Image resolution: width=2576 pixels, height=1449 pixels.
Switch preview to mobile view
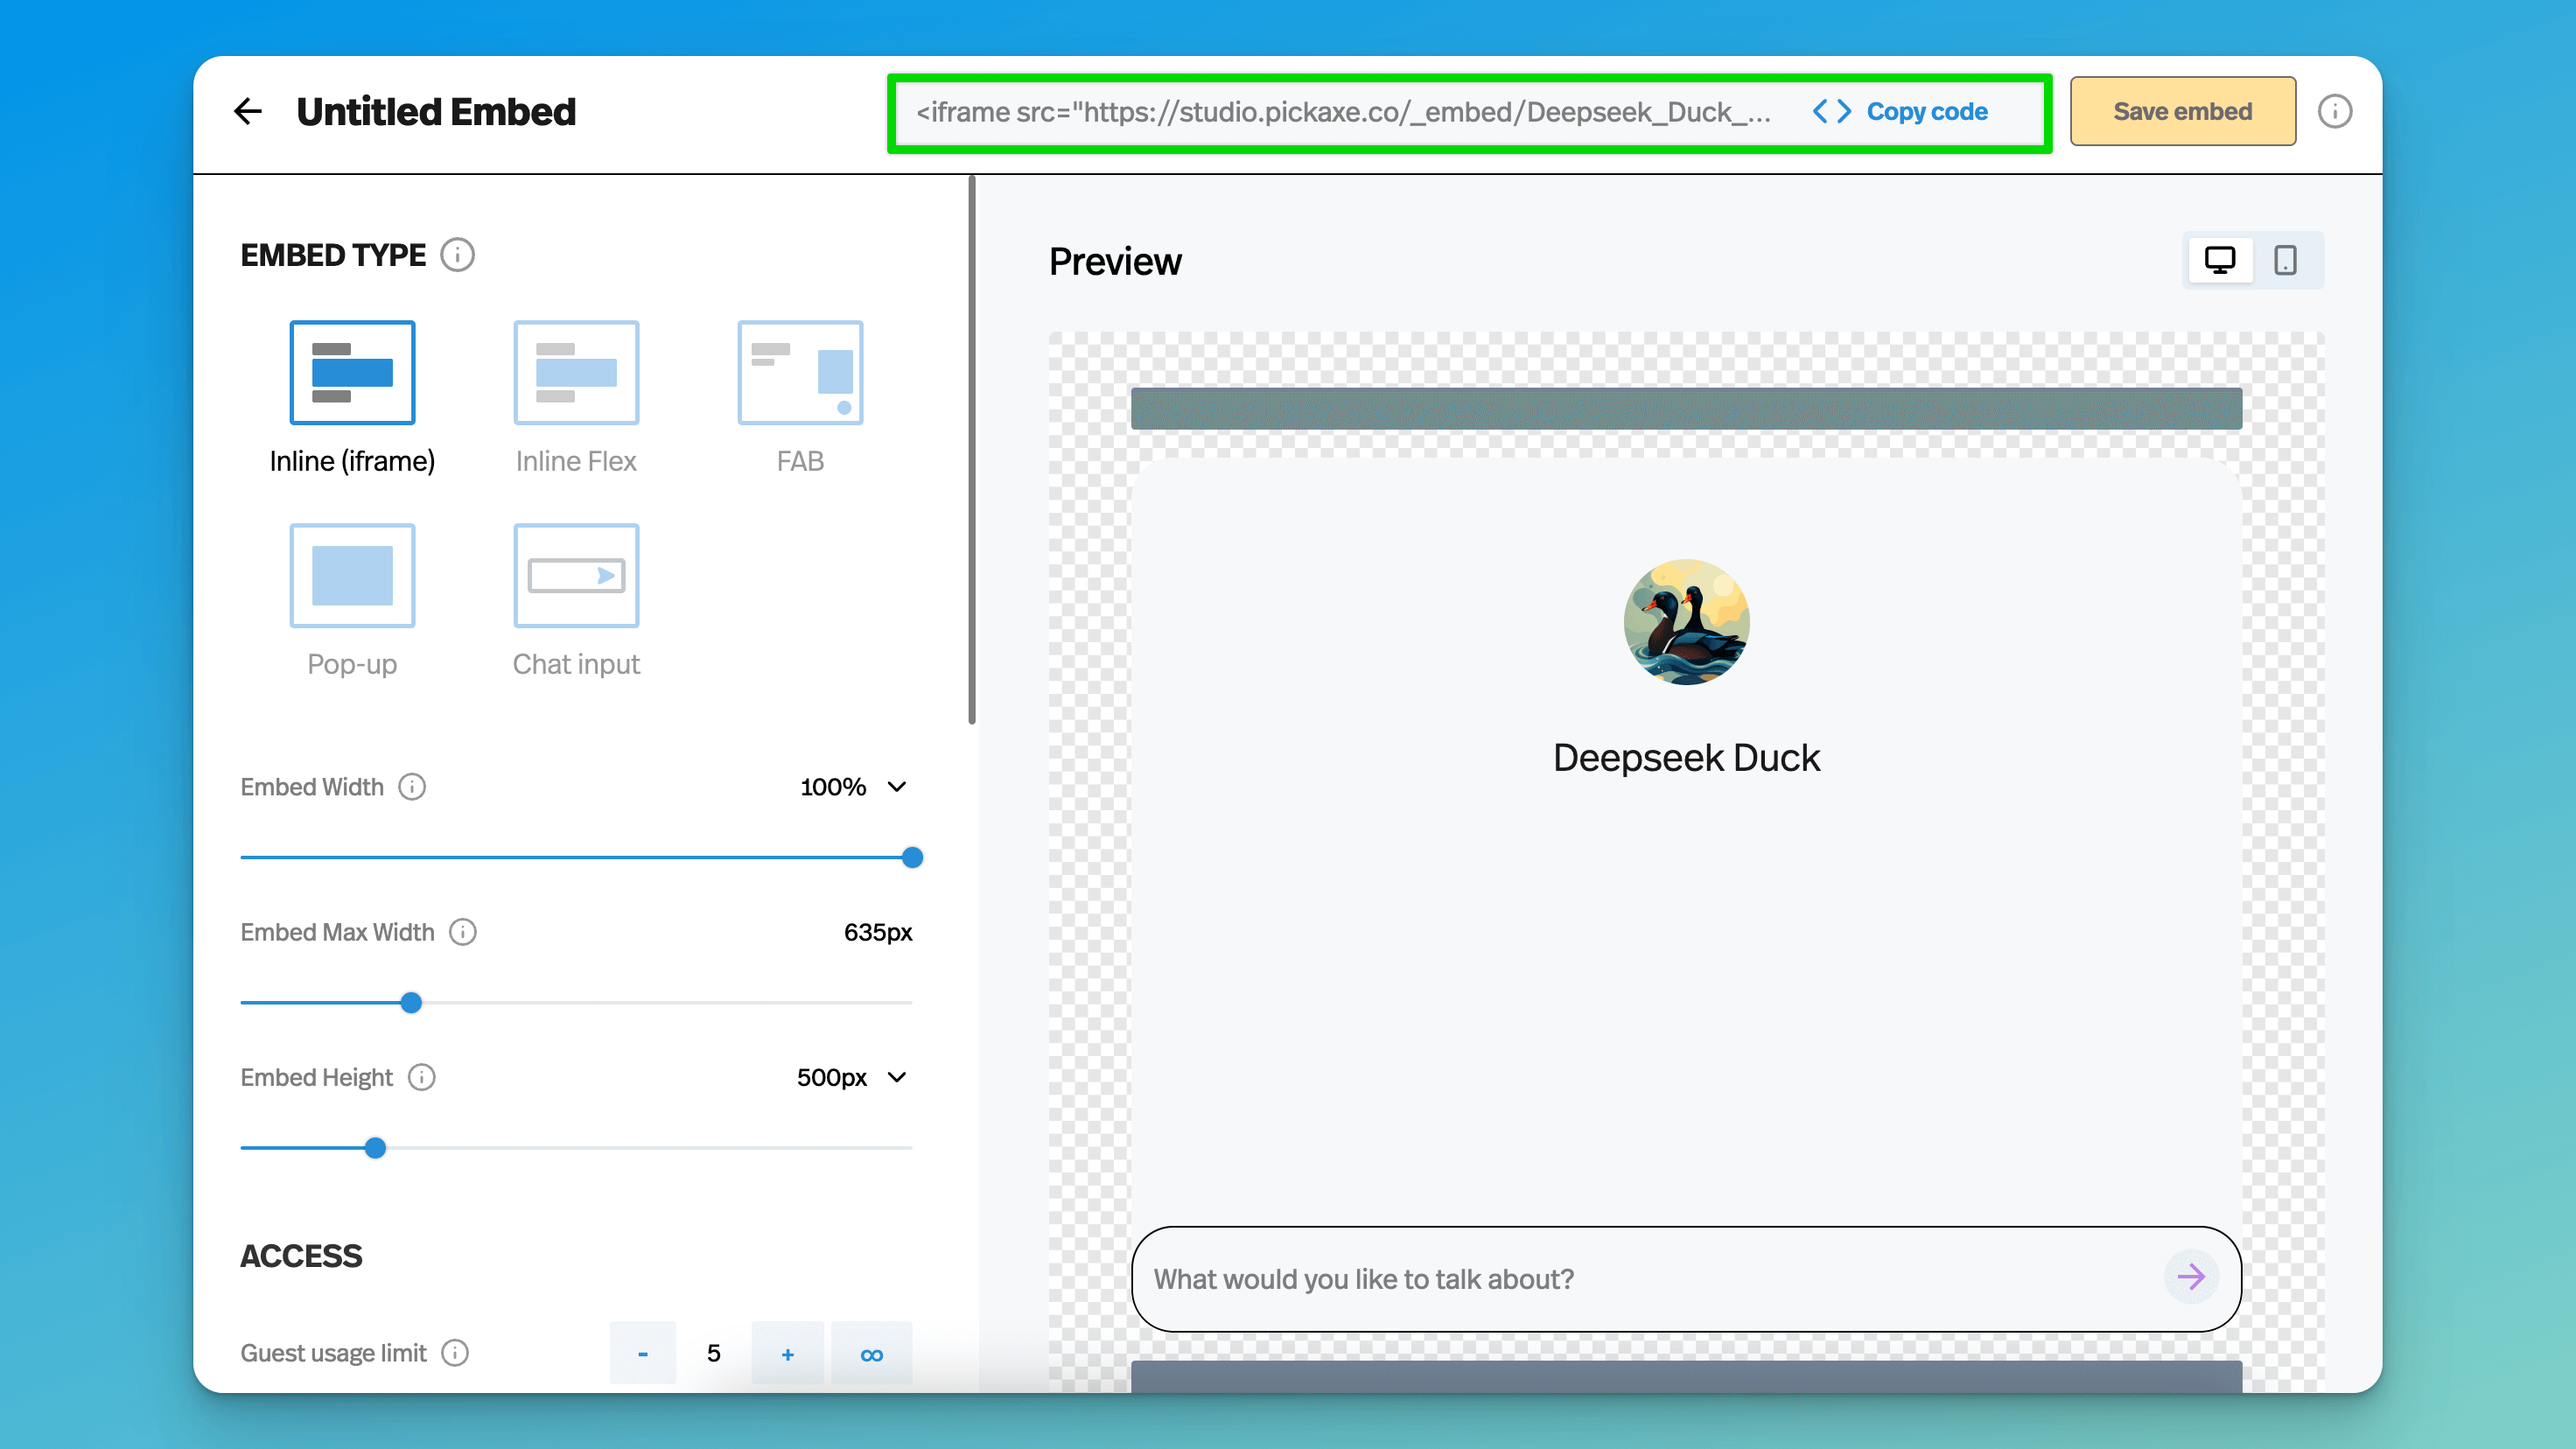[2285, 261]
